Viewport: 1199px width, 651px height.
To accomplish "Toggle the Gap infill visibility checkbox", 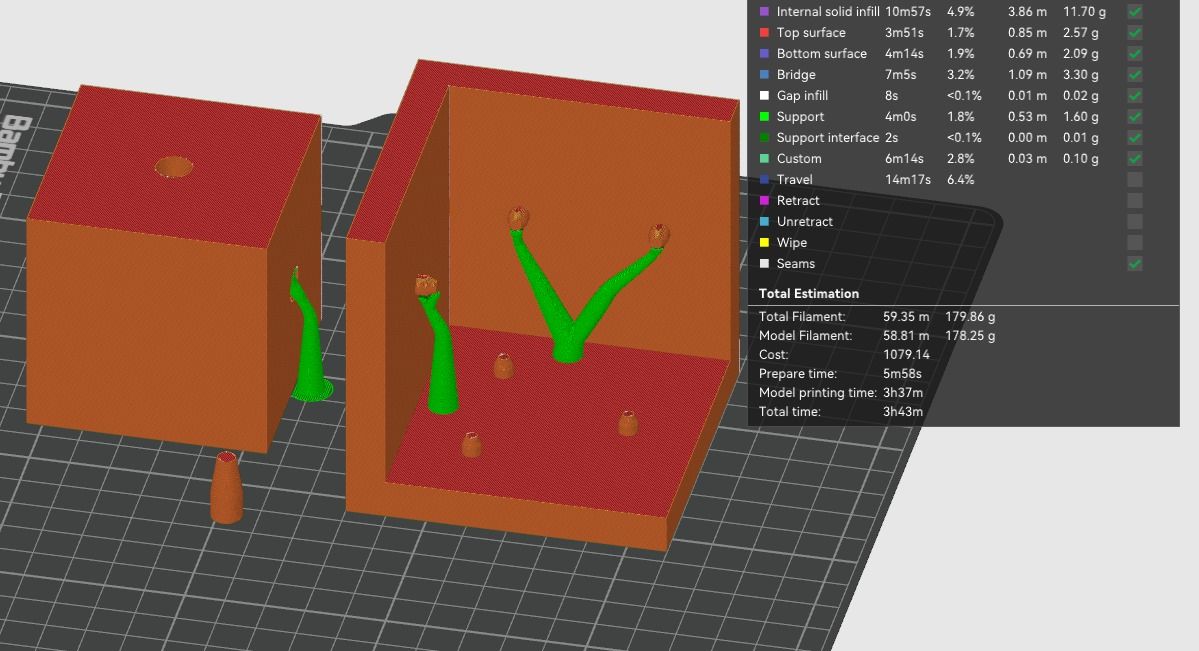I will click(x=1135, y=96).
